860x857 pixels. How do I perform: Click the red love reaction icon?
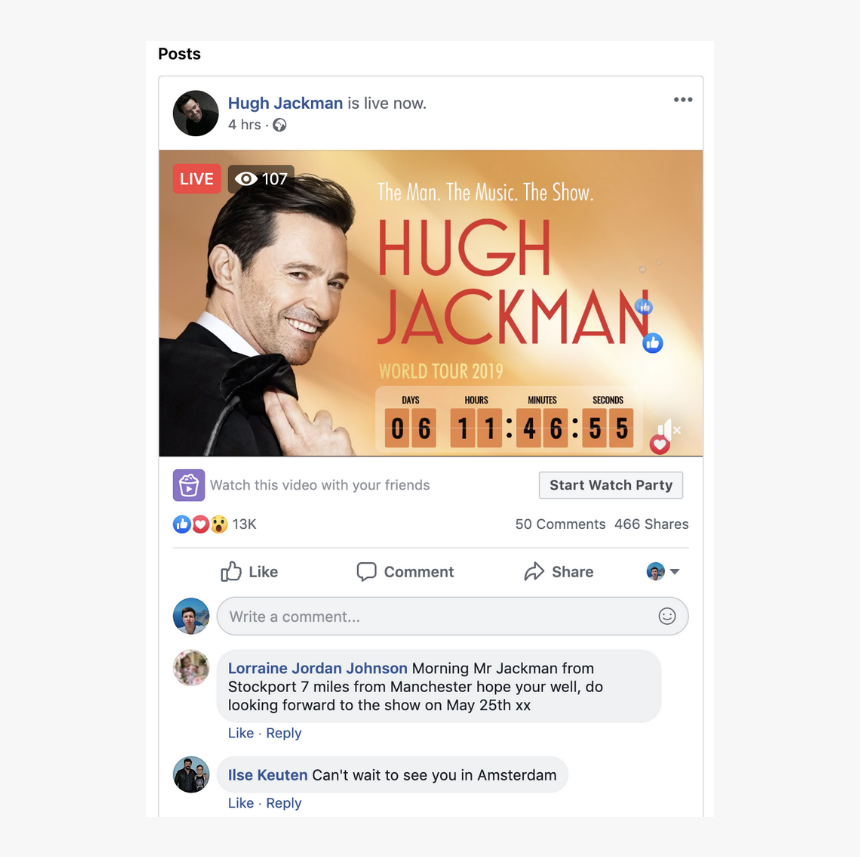click(x=200, y=524)
